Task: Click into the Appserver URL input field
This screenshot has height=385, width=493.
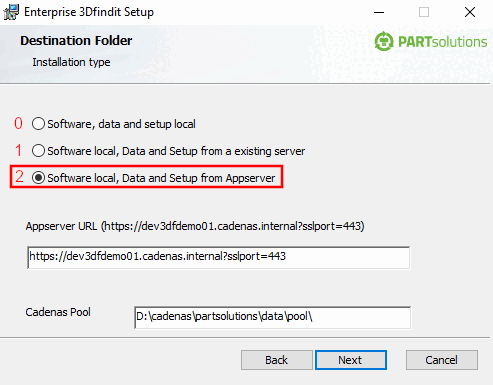Action: [219, 257]
